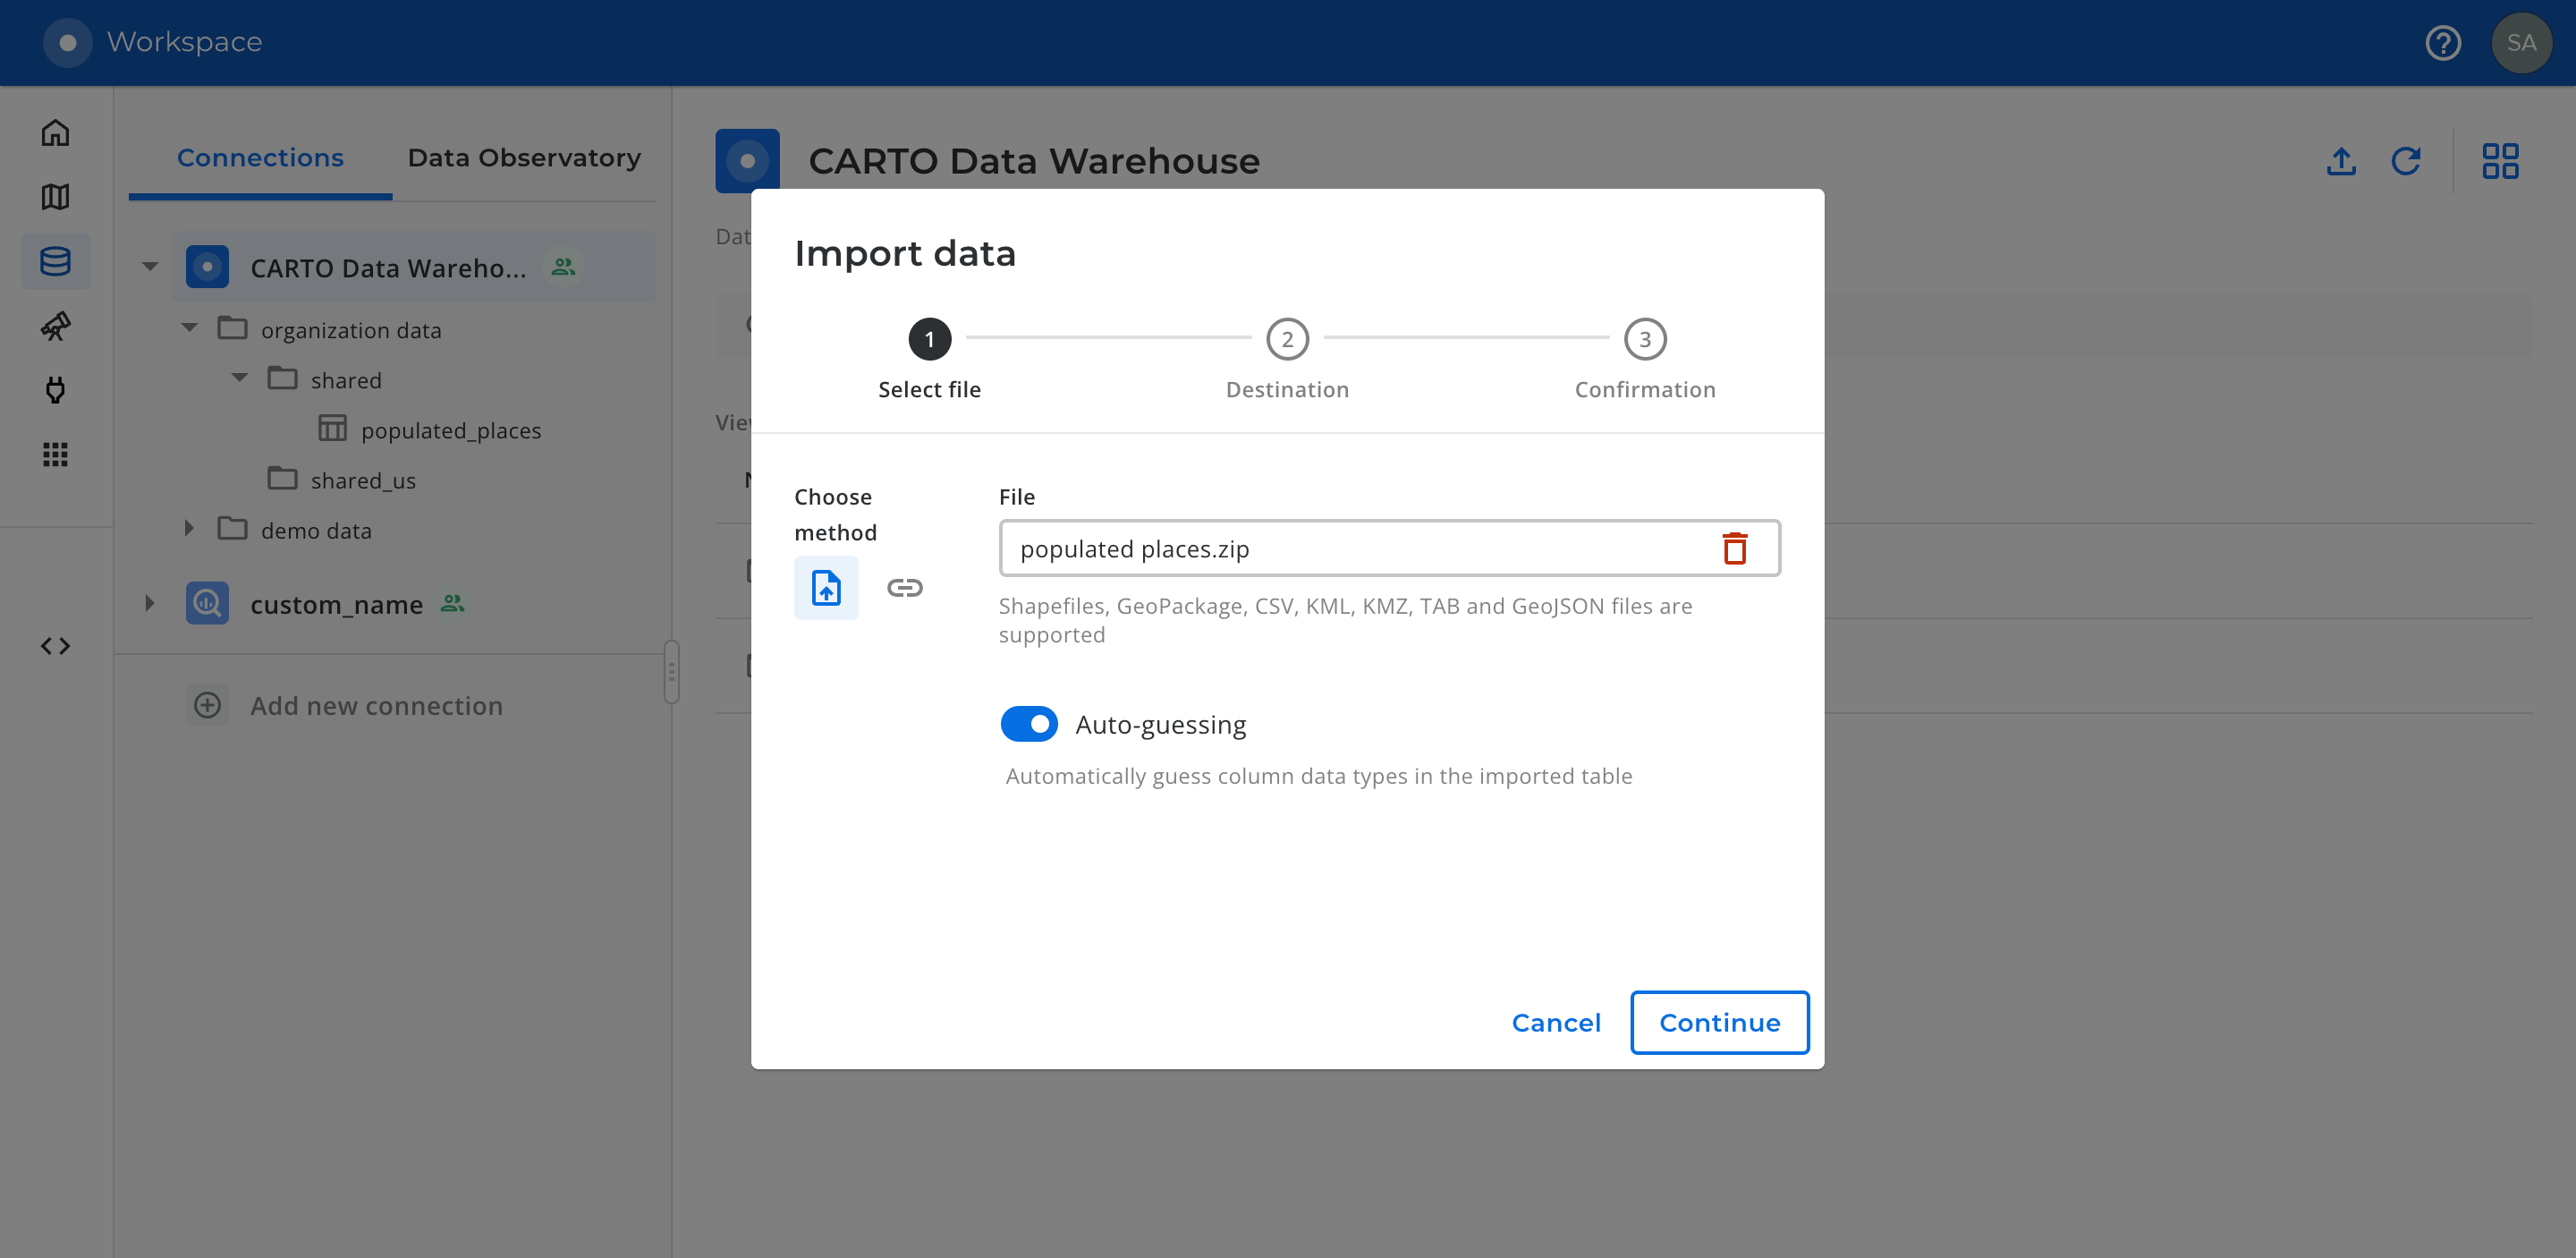
Task: Expand the demo data folder arrow
Action: click(190, 528)
